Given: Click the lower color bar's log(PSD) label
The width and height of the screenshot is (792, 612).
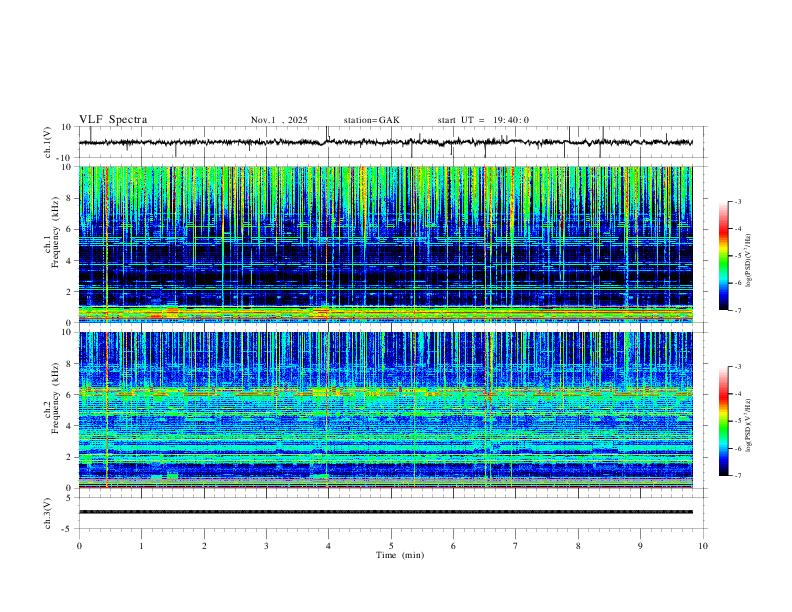Looking at the screenshot, I should (x=749, y=425).
